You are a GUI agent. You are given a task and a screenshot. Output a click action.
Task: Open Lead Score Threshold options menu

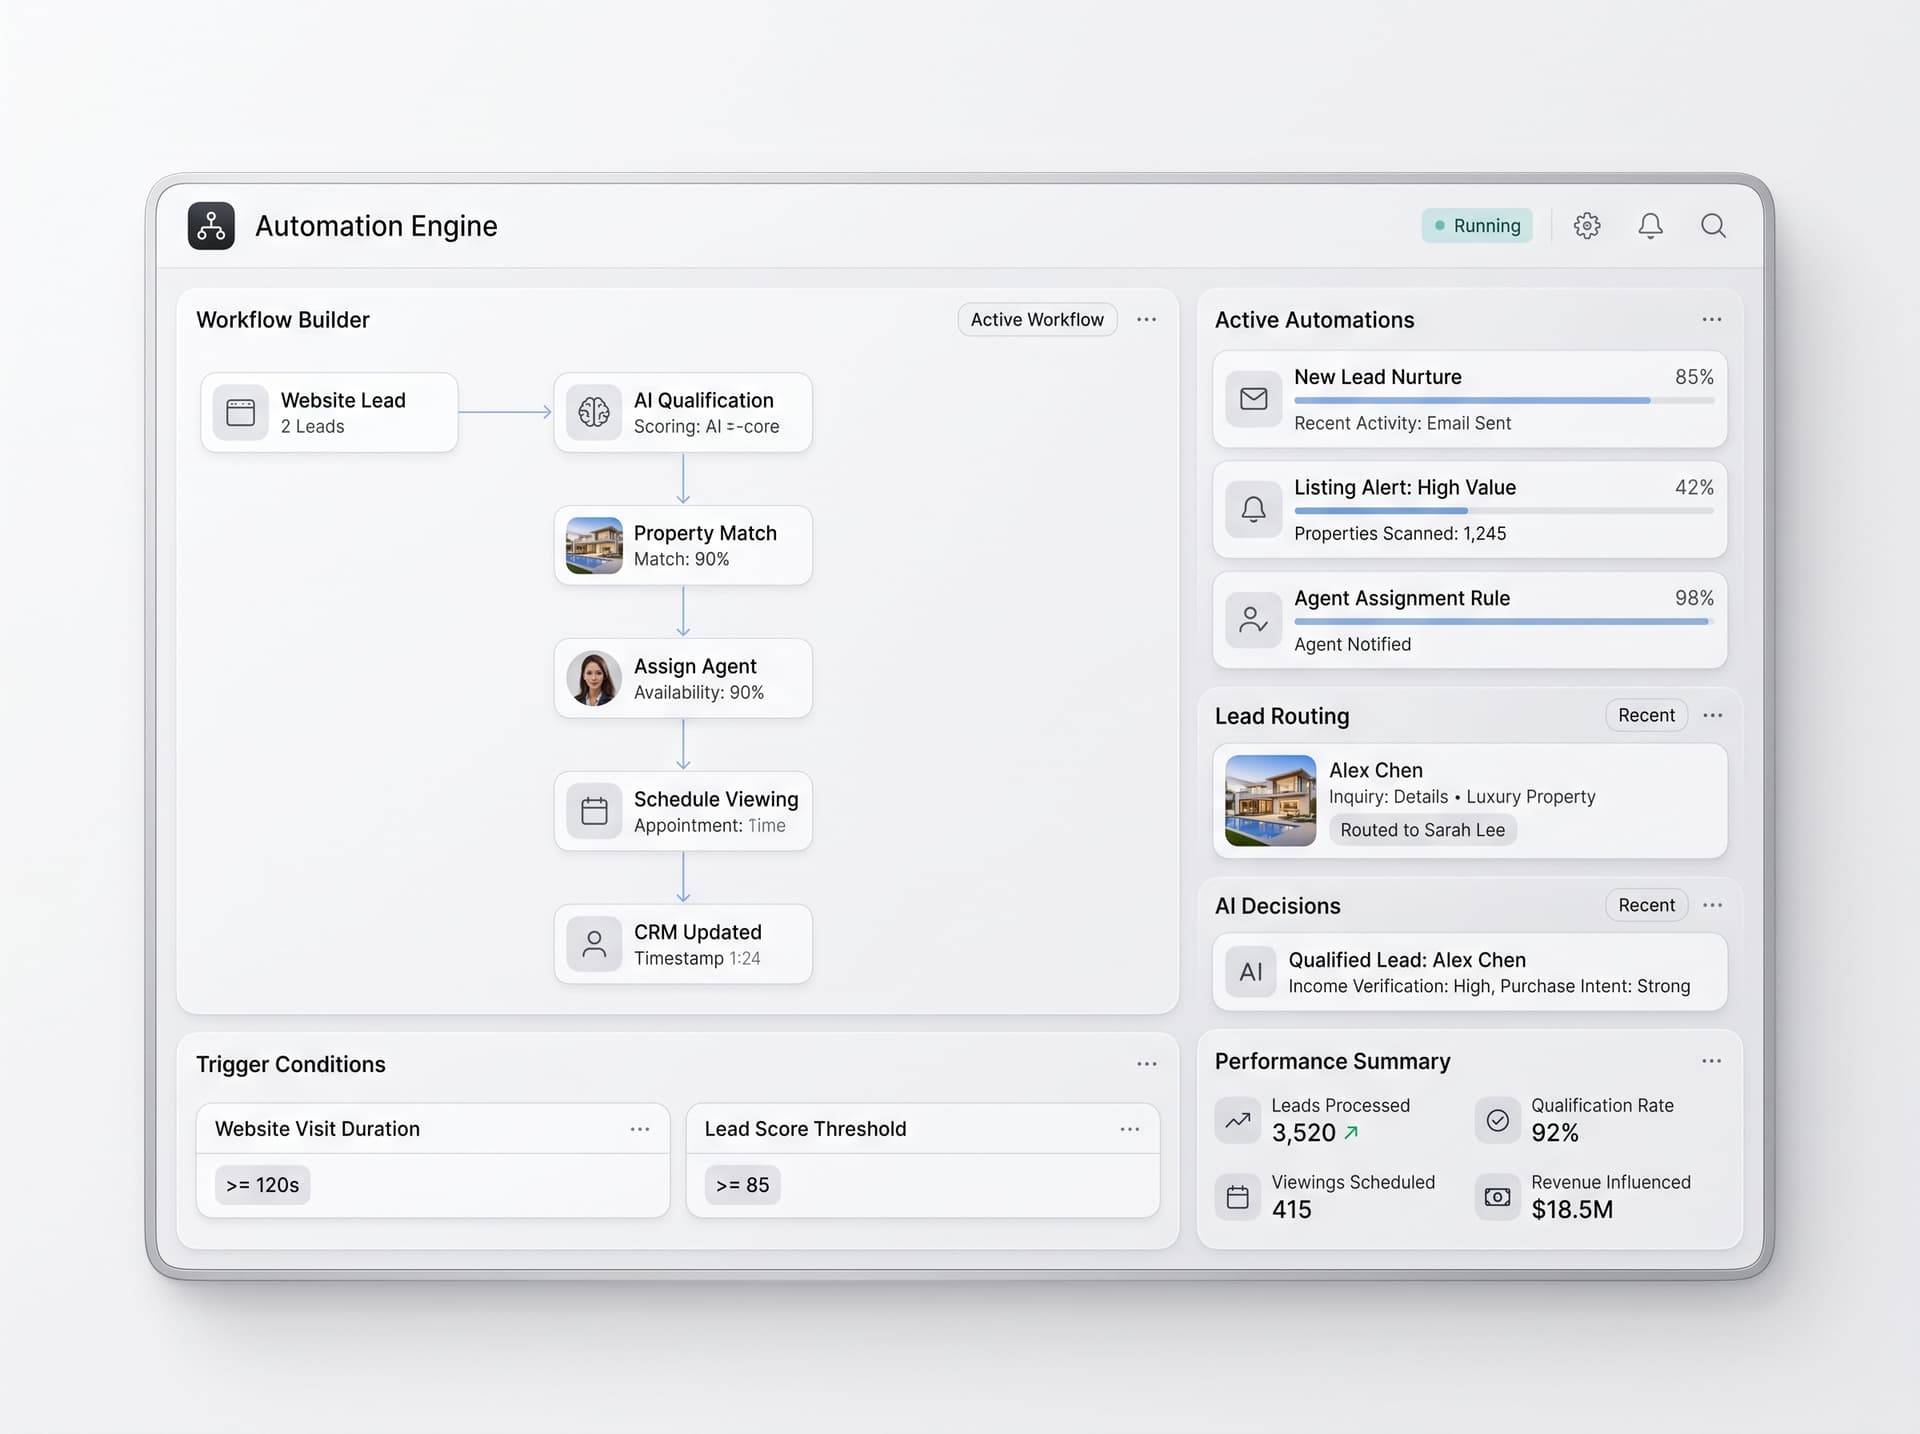click(x=1130, y=1129)
